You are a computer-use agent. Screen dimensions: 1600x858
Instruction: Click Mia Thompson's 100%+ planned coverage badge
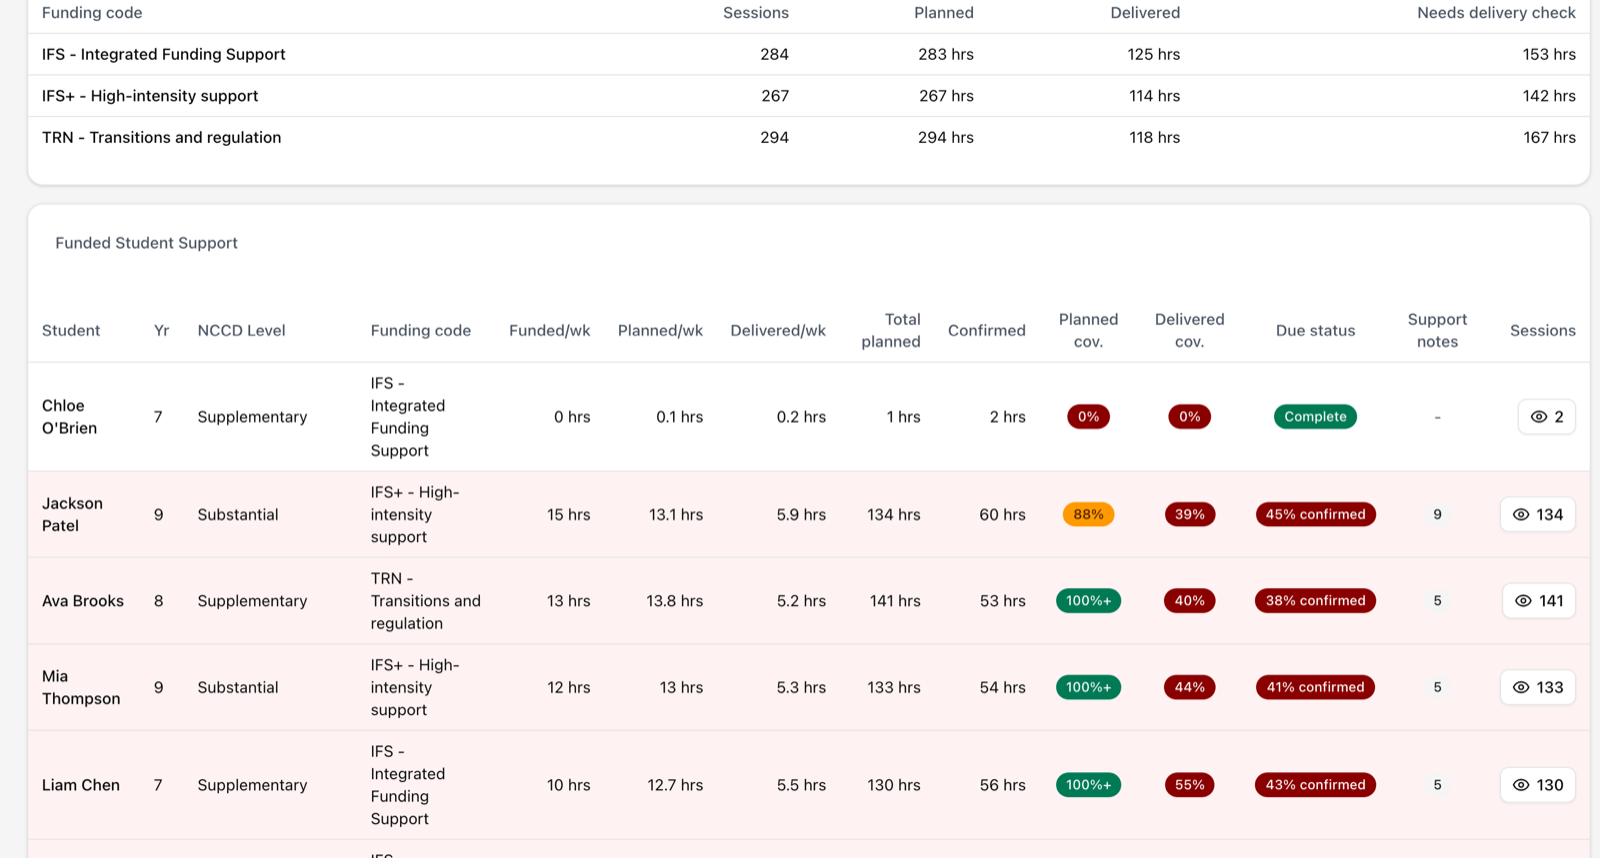[1088, 688]
